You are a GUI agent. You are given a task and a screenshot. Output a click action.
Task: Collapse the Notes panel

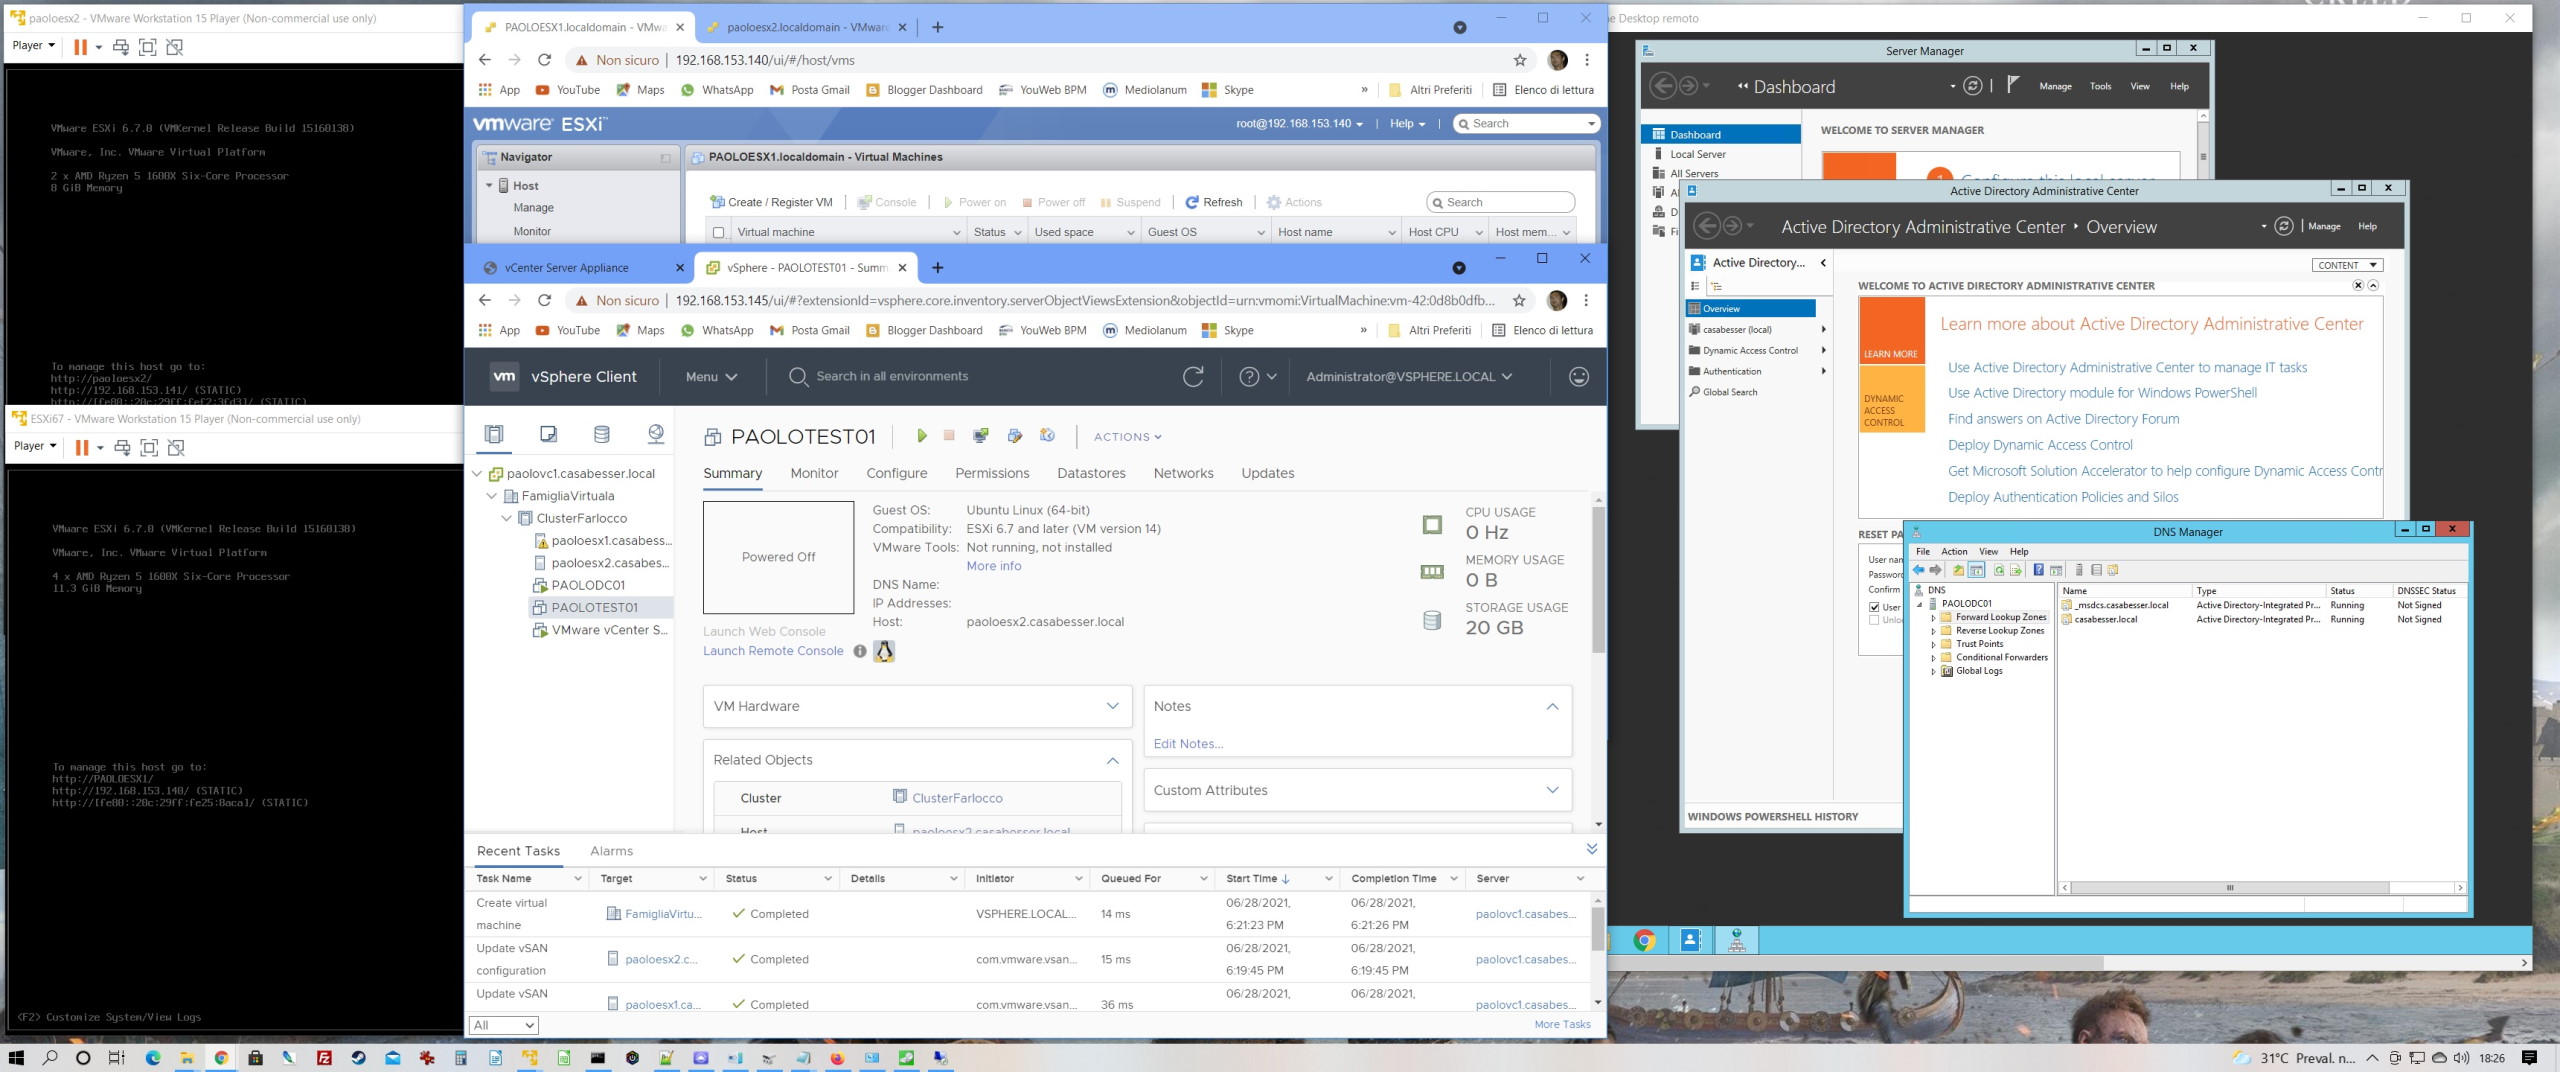pyautogui.click(x=1552, y=706)
